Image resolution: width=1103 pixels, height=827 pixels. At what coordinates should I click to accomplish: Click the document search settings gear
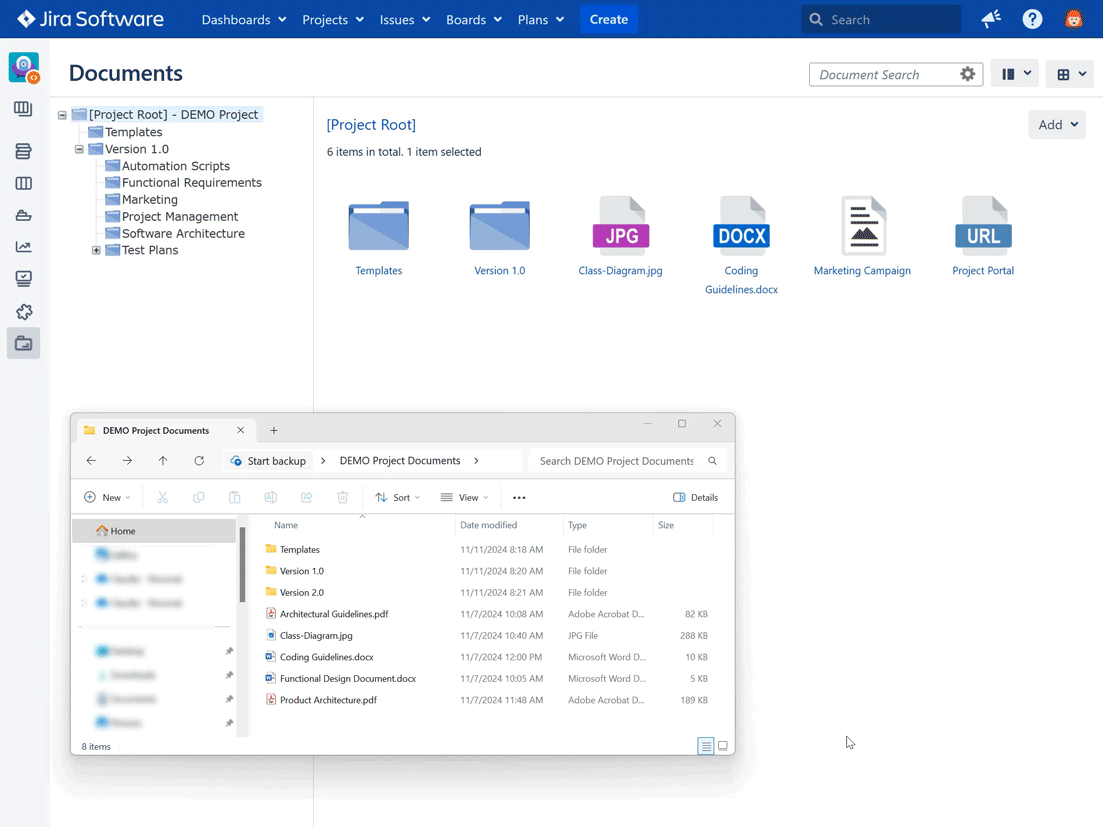pyautogui.click(x=967, y=74)
